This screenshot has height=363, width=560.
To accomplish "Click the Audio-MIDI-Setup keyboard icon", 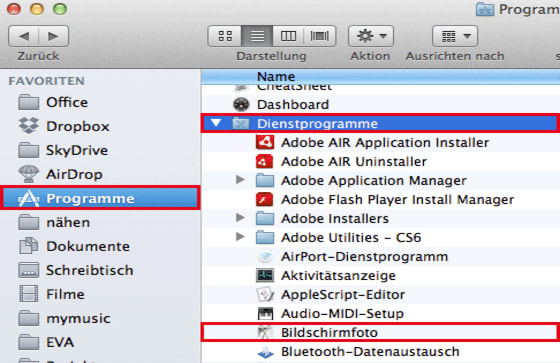I will click(265, 313).
